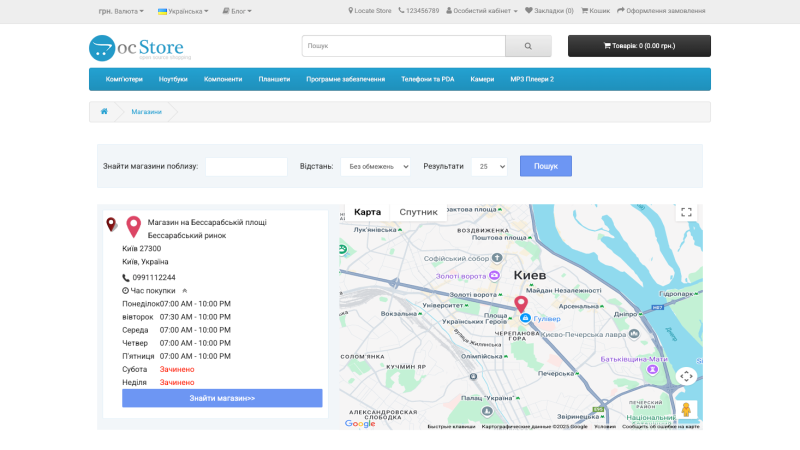The image size is (800, 450).
Task: Open the Телефони та PDA menu item
Action: 428,79
